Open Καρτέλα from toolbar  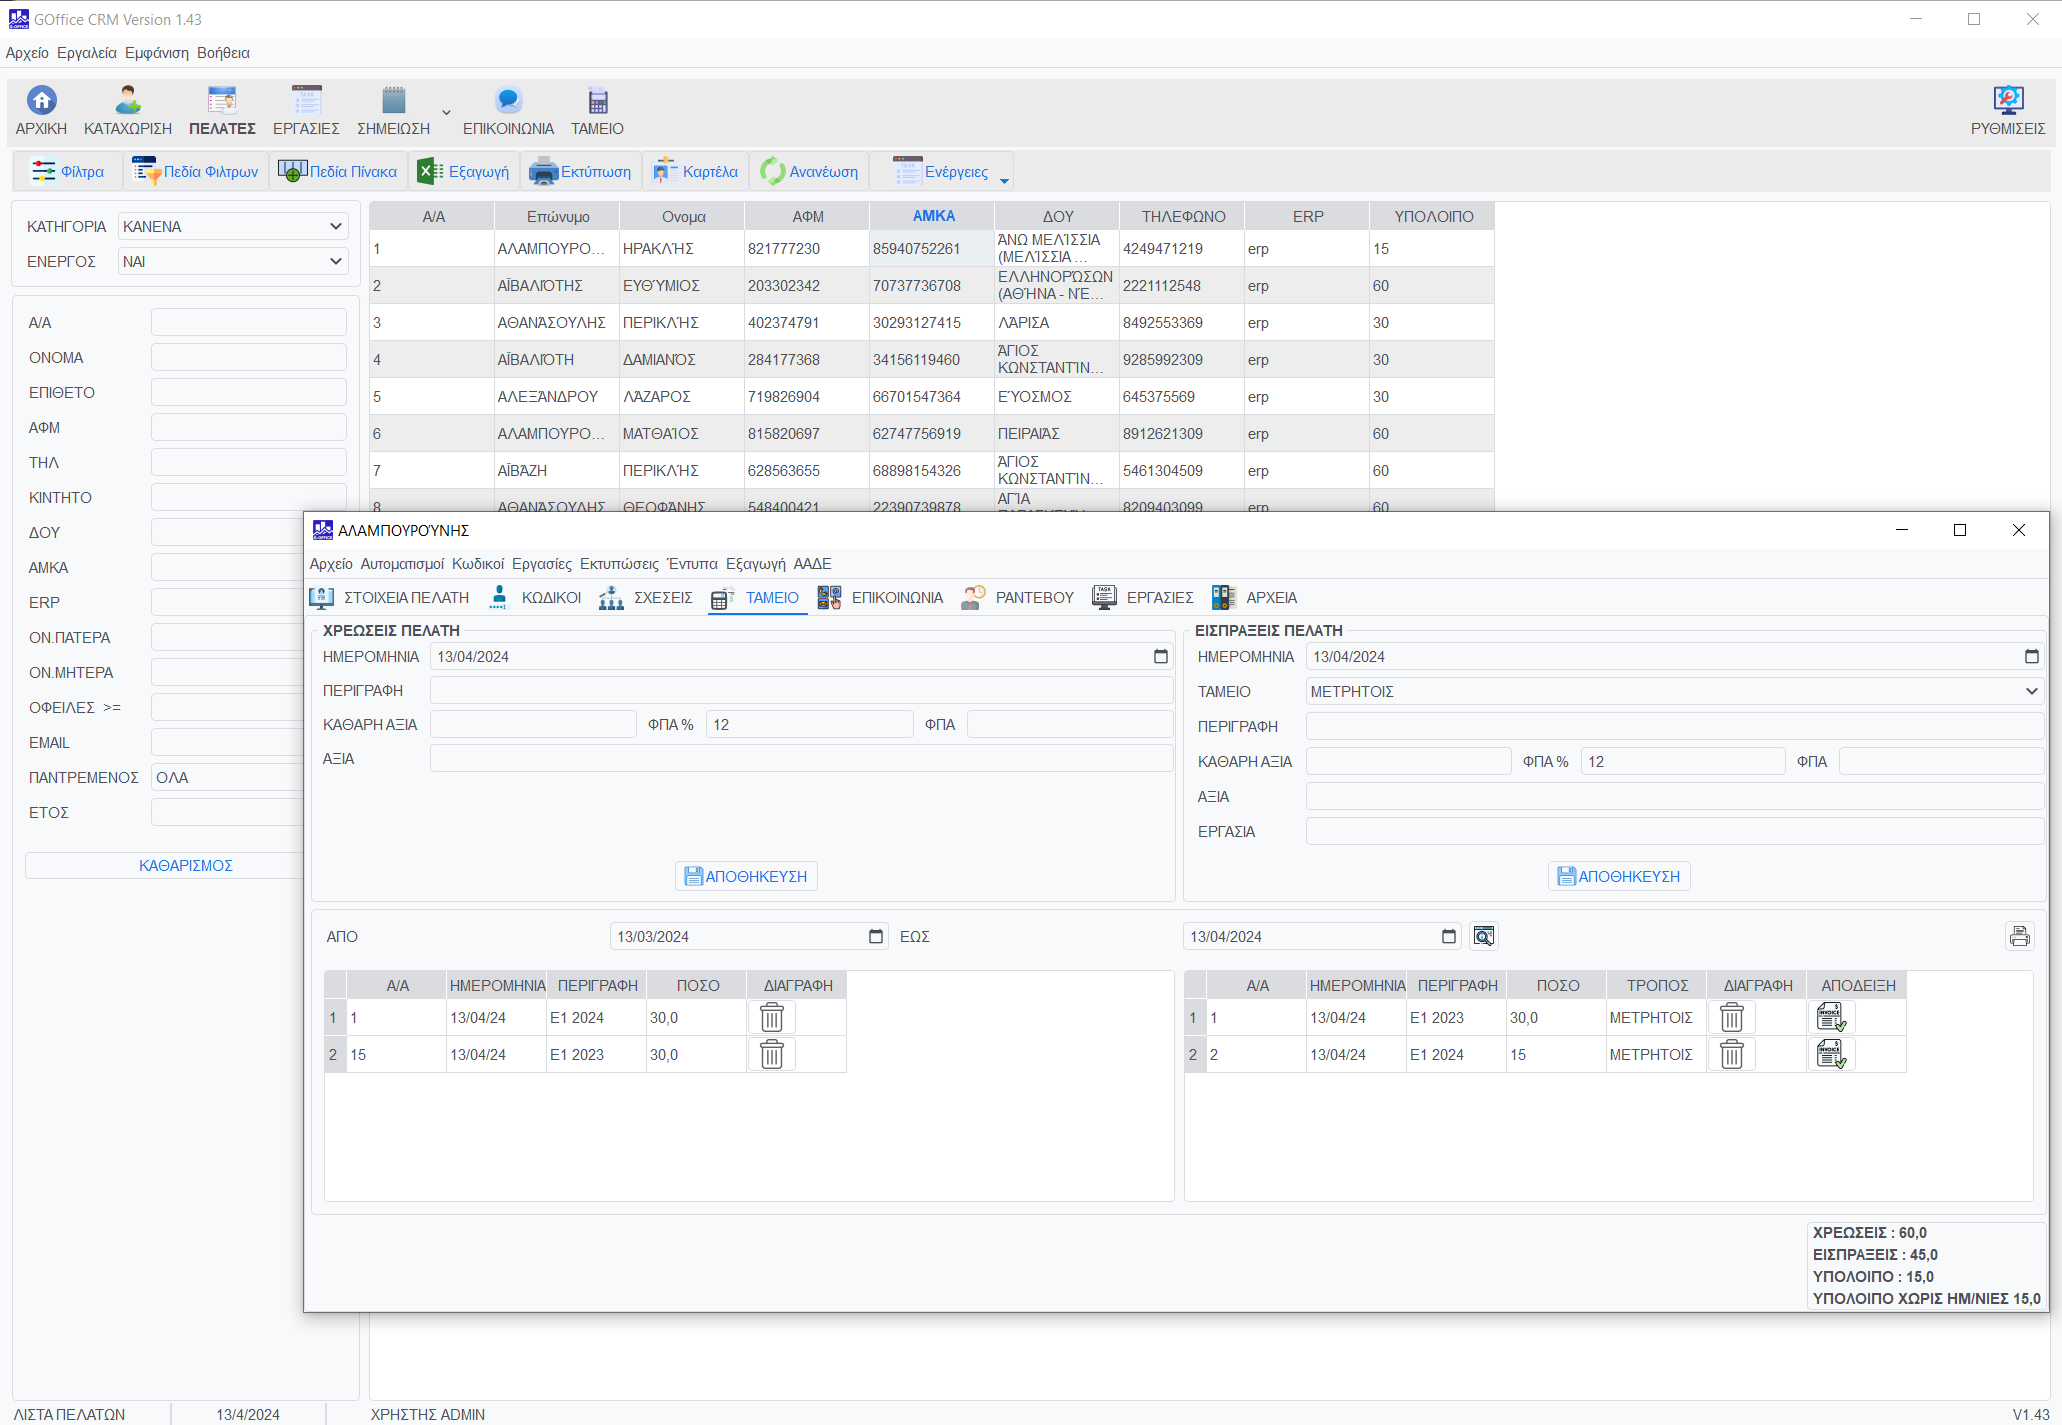tap(695, 172)
